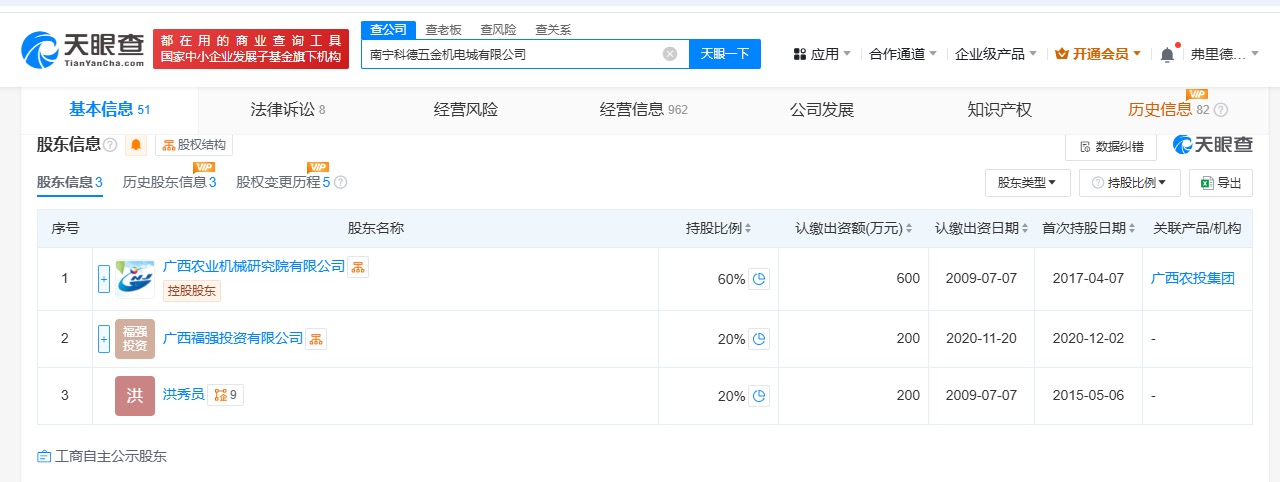
Task: Open the 合作通道 dropdown menu
Action: click(x=903, y=54)
